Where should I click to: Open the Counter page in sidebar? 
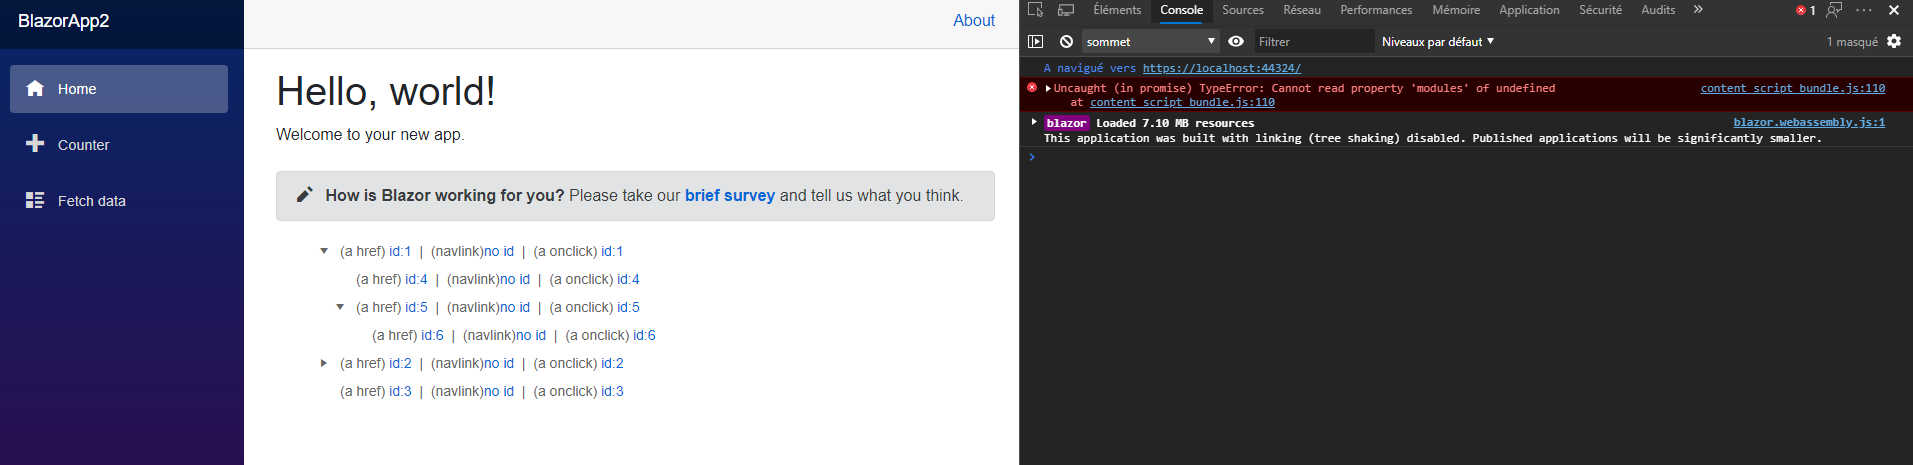pos(84,145)
